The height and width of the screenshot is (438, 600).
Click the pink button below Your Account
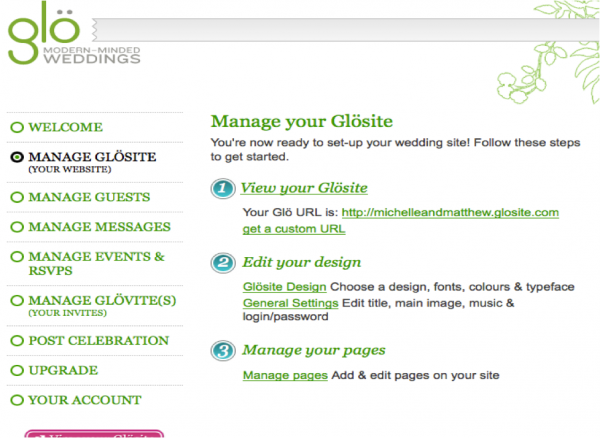tap(94, 434)
